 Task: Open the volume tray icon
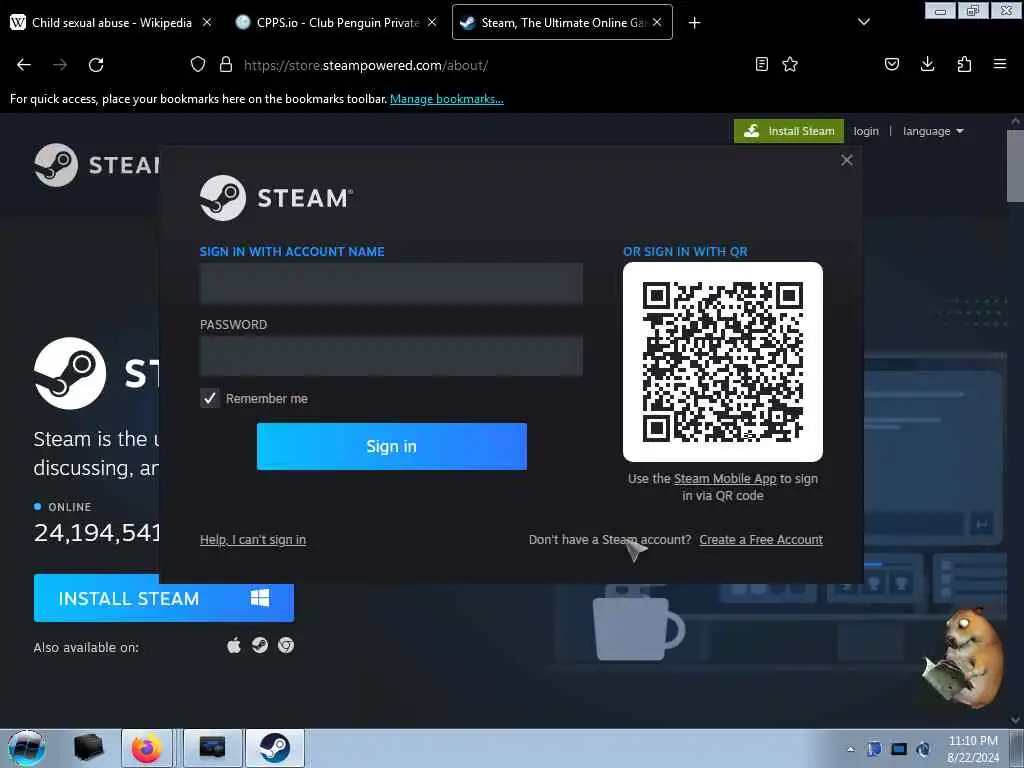(923, 749)
